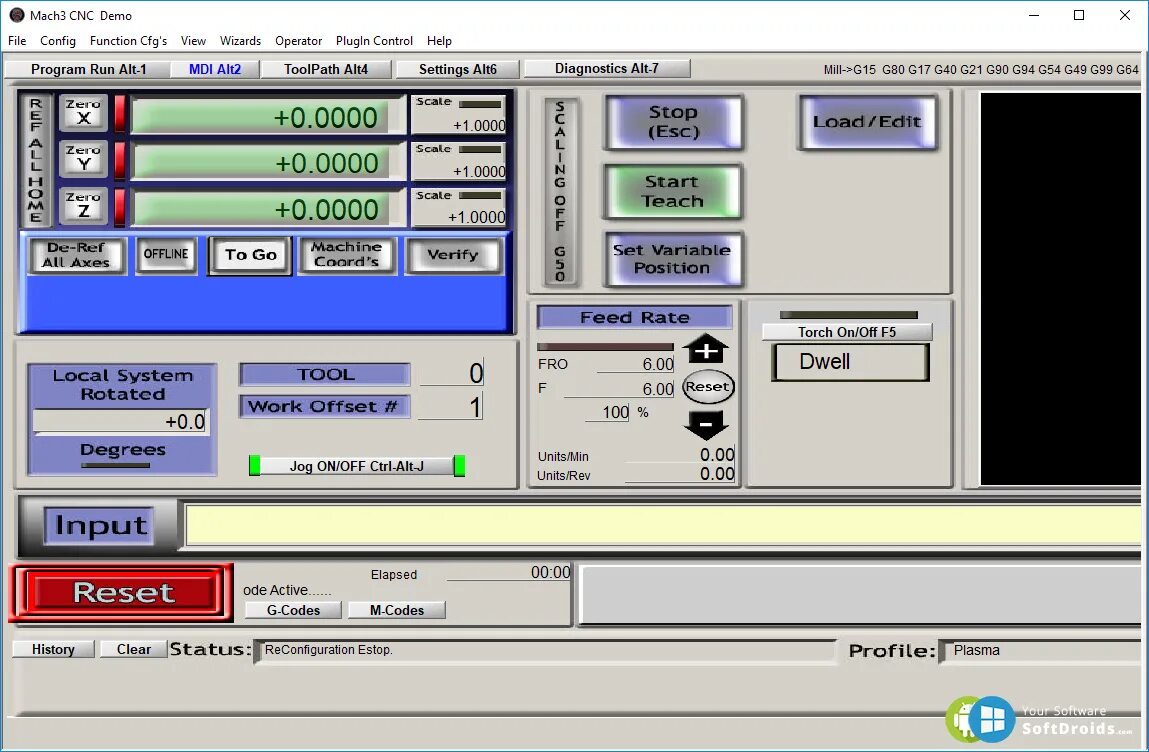This screenshot has height=752, width=1149.
Task: Open the File menu
Action: pyautogui.click(x=17, y=41)
